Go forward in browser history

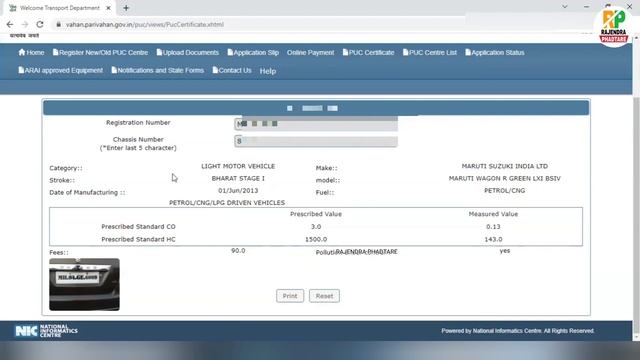[x=25, y=24]
